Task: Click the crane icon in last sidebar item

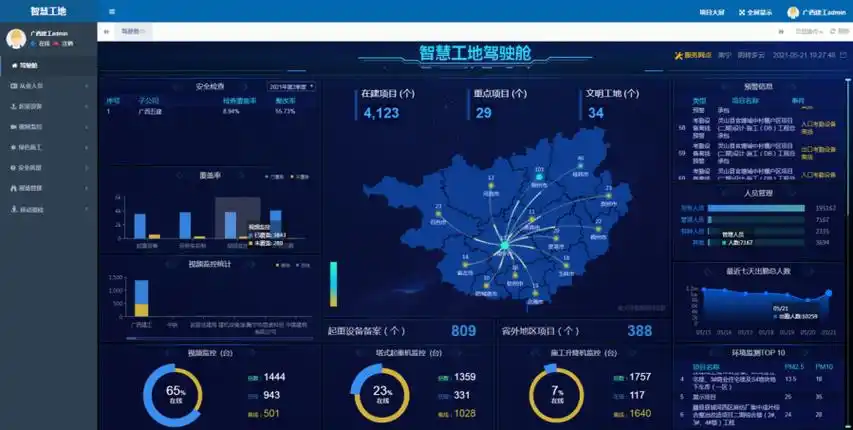Action: pos(14,210)
